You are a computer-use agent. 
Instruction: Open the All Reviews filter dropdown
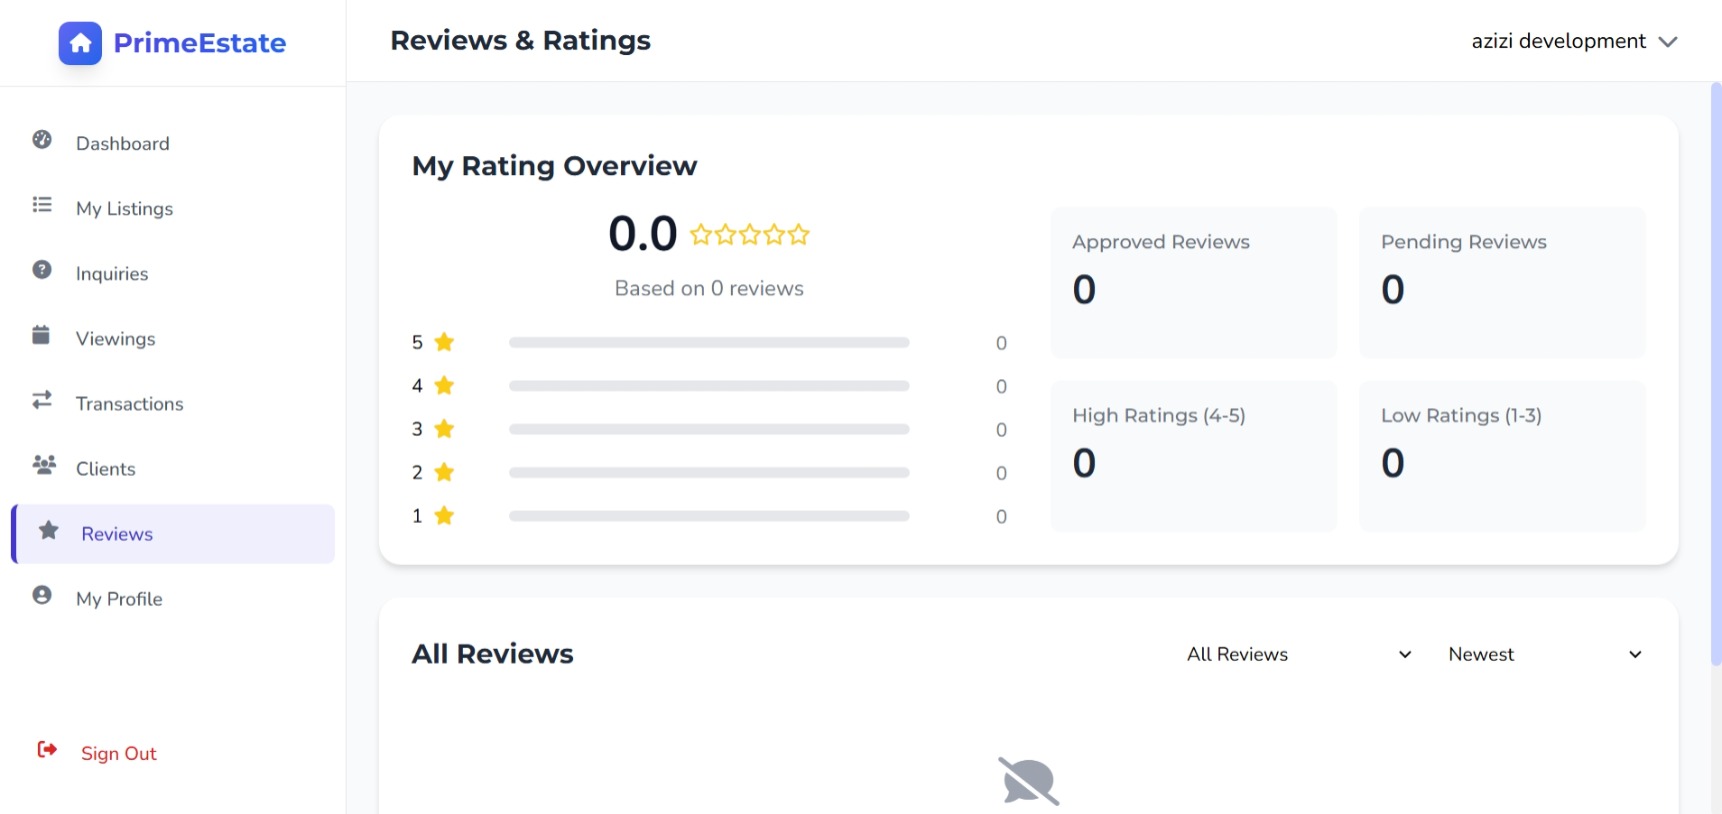coord(1298,654)
